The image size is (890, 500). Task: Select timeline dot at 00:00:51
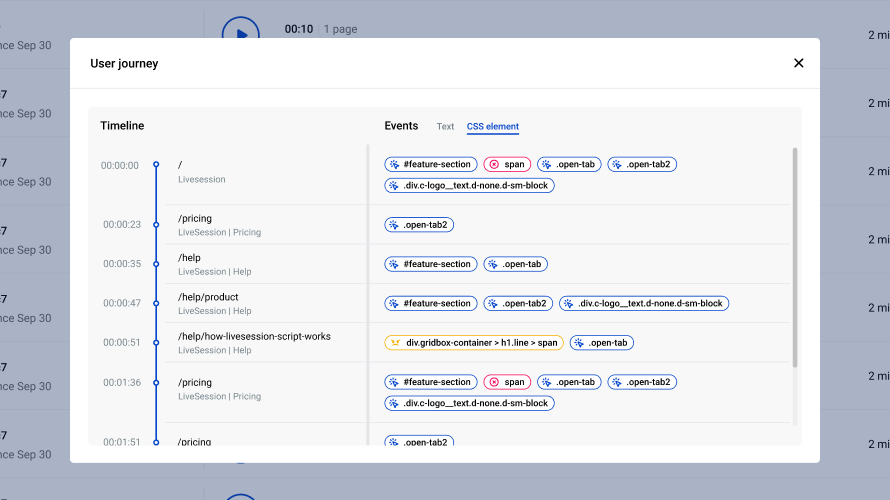tap(156, 343)
